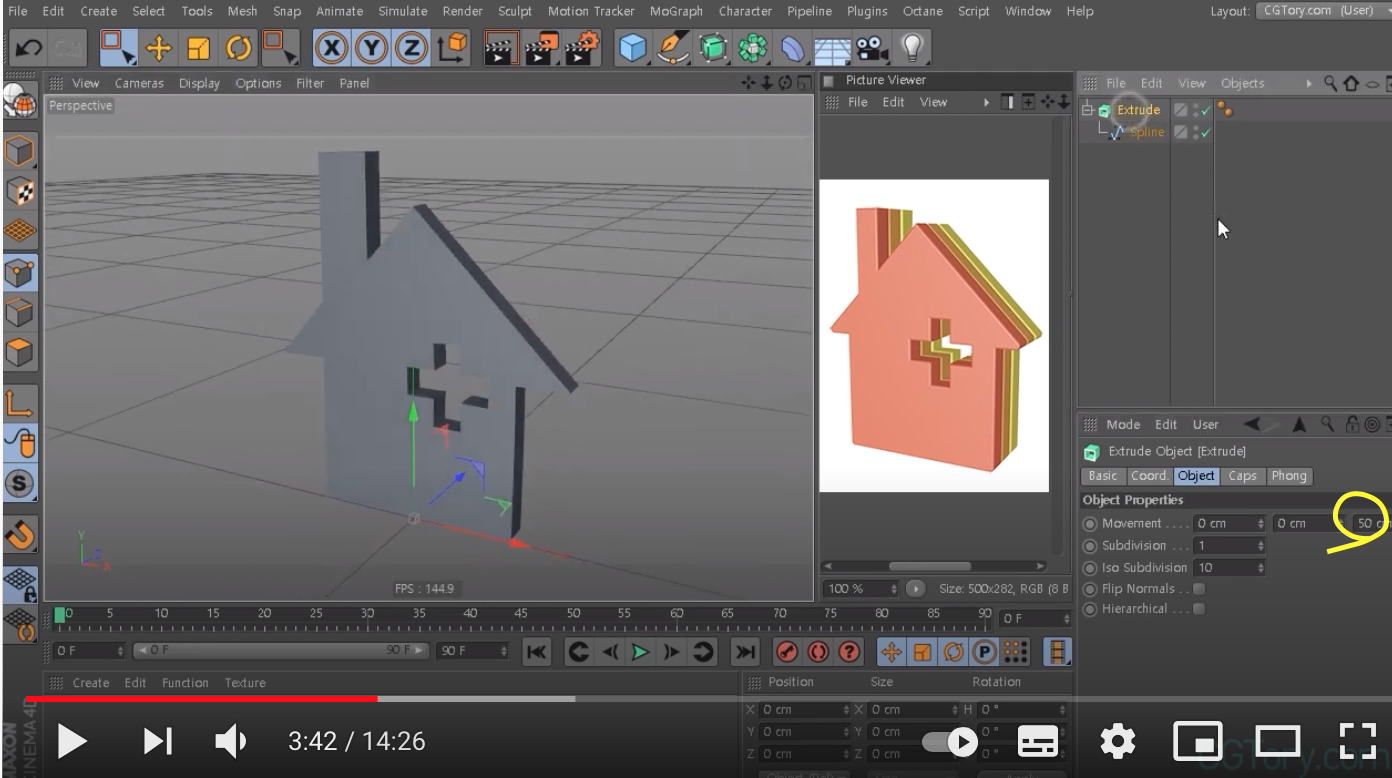The image size is (1392, 778).
Task: Activate the Scale tool in the top toolbar
Action: (198, 47)
